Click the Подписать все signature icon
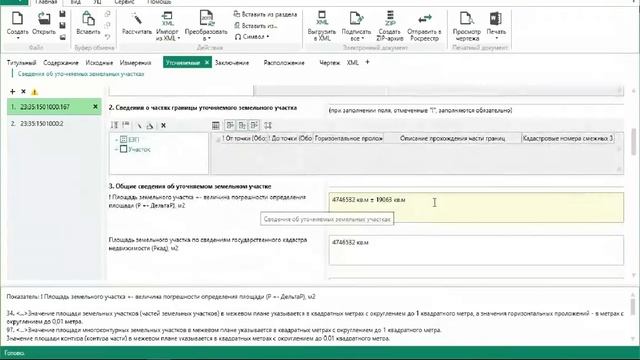Screen dimensions: 640x360 pos(356,19)
